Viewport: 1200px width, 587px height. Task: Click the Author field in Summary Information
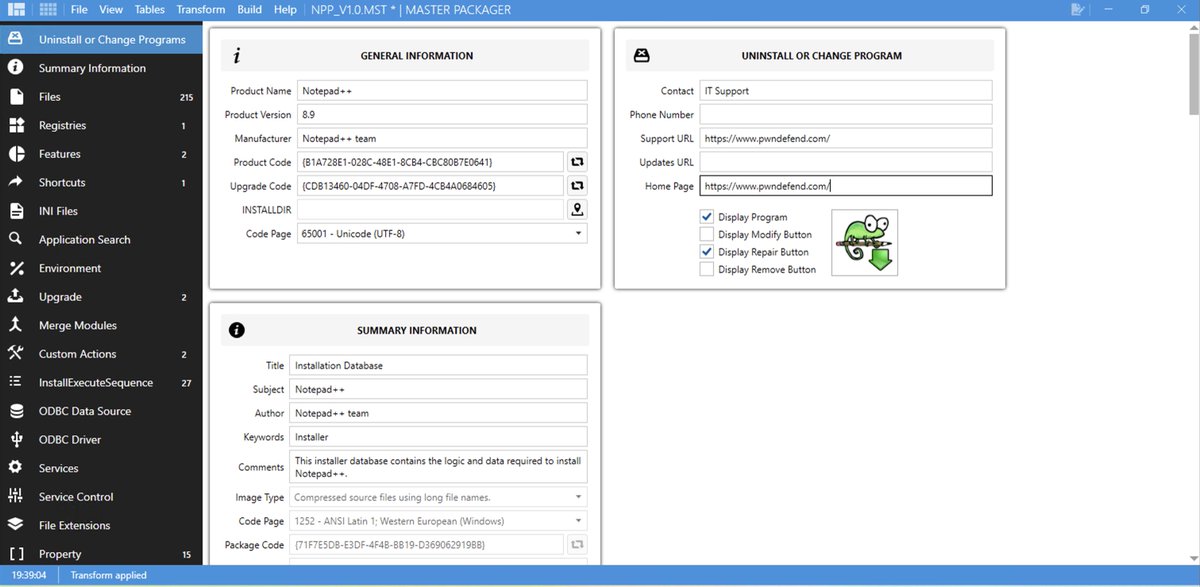(438, 413)
